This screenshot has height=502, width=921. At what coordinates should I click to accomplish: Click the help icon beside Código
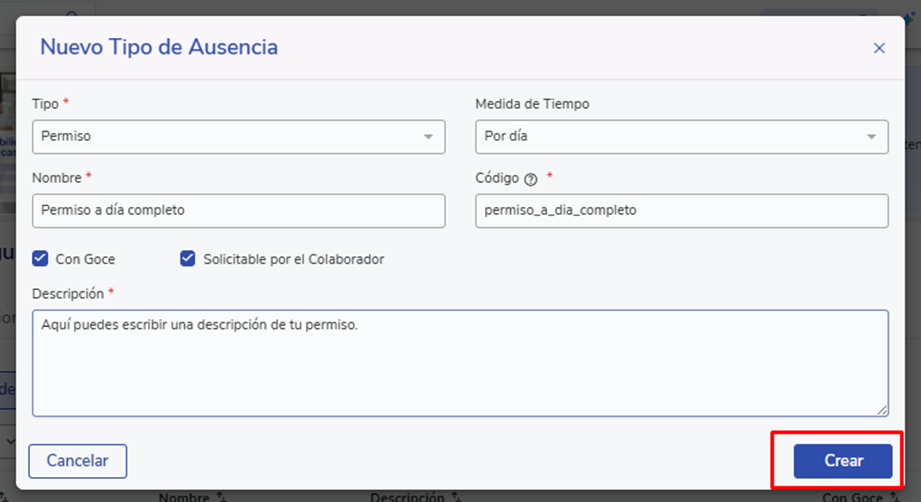click(531, 179)
